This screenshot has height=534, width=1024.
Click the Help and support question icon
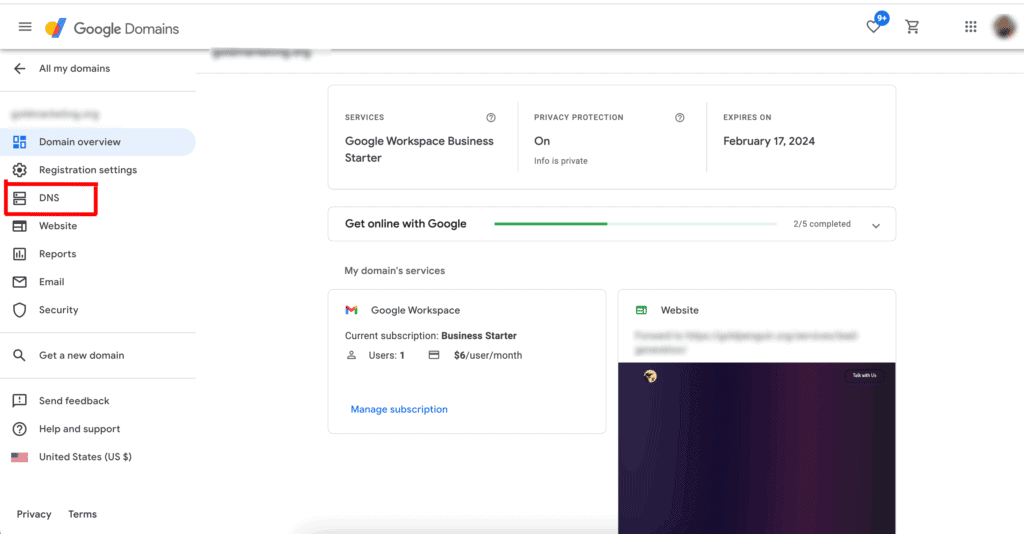(20, 429)
